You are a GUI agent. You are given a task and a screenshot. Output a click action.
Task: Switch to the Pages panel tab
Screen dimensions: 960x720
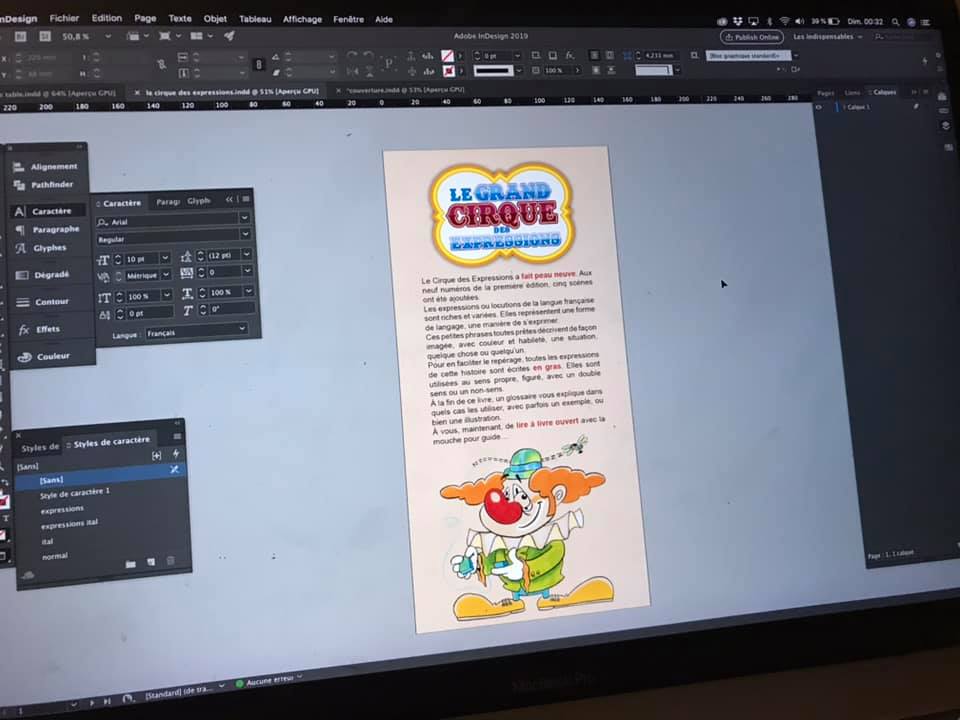point(825,93)
